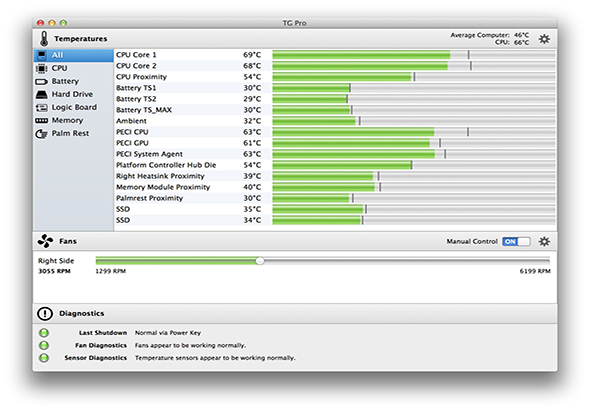This screenshot has height=411, width=590.
Task: Click the 6199 RPM maximum speed label
Action: (535, 271)
